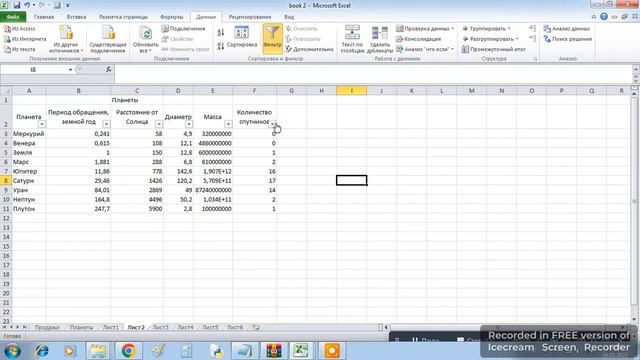The image size is (640, 360).
Task: Click the Excel taskbar icon
Action: click(x=301, y=351)
